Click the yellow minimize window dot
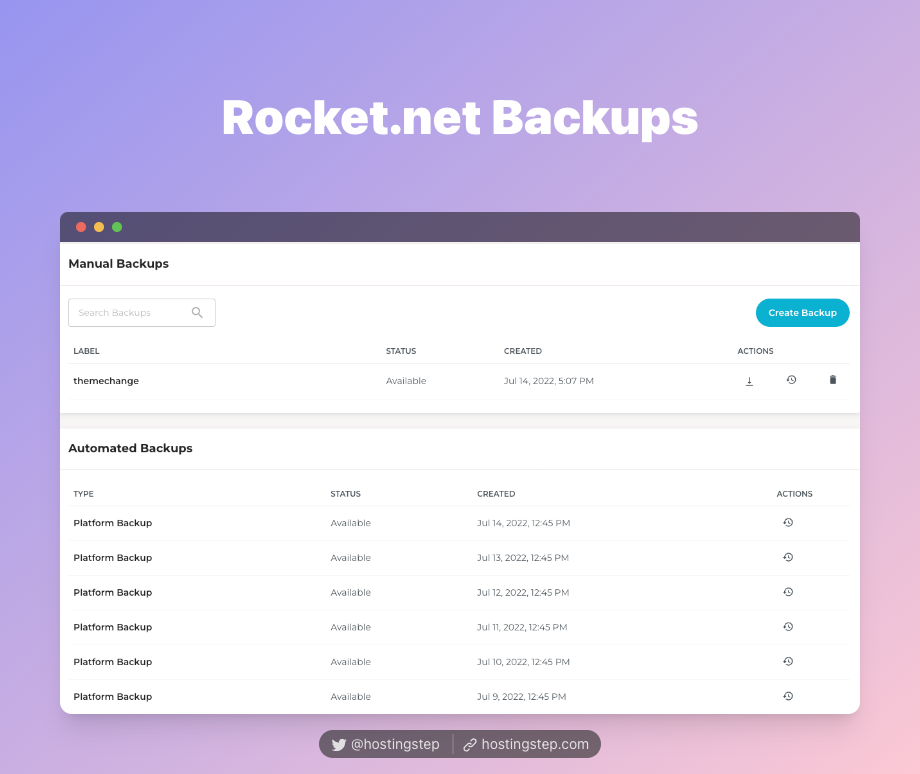920x774 pixels. (99, 227)
